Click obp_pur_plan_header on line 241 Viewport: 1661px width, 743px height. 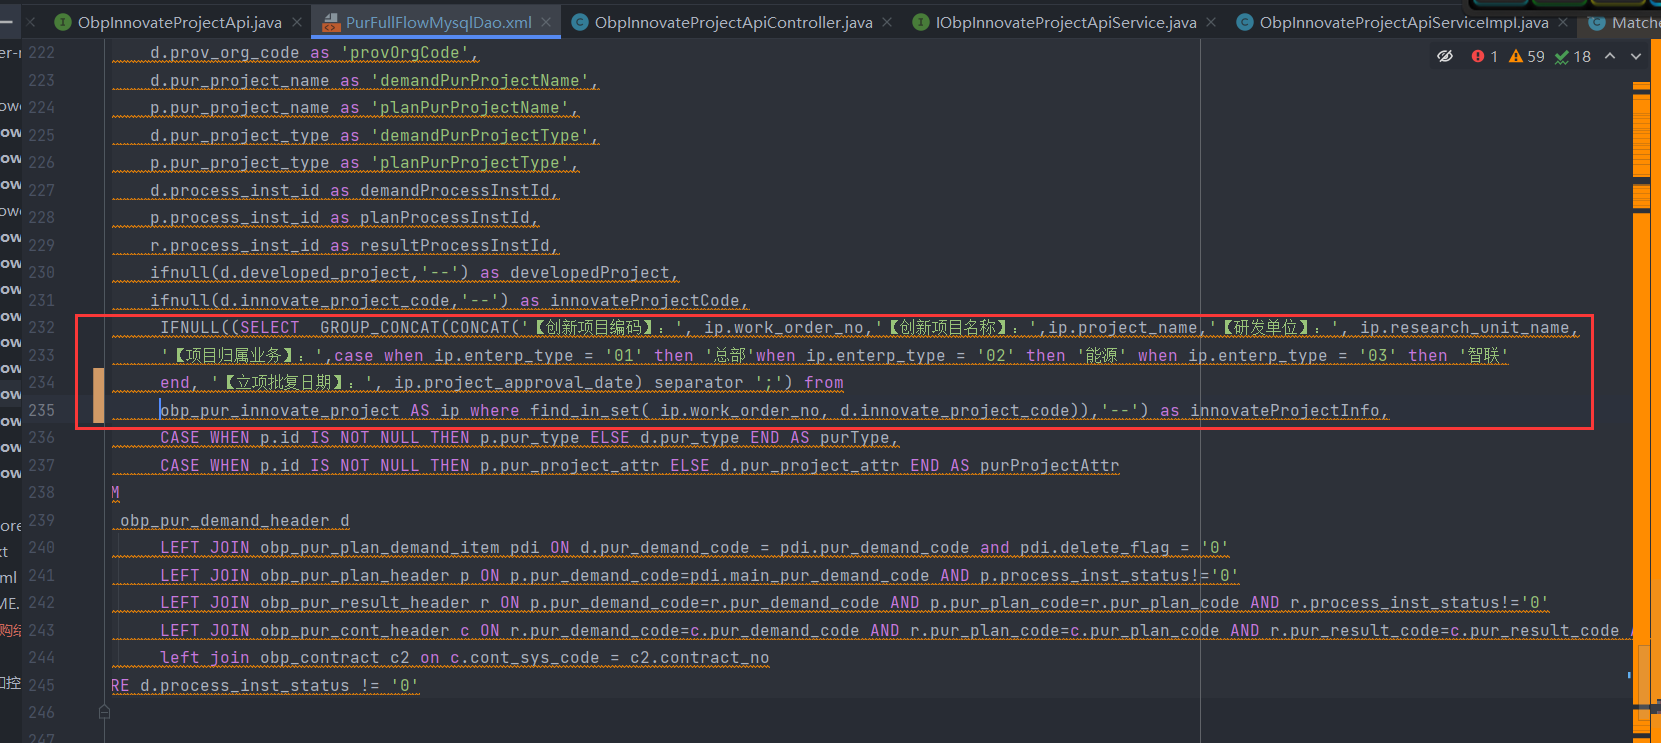355,576
